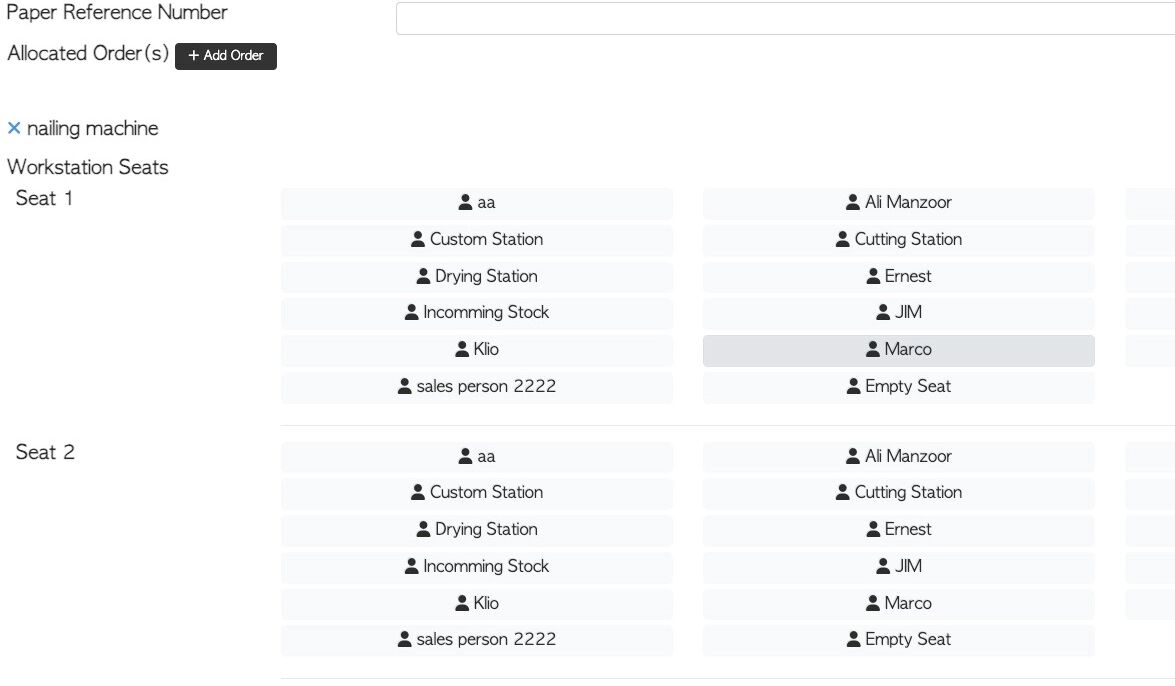The height and width of the screenshot is (686, 1175).
Task: Assign JIM to Seat 1
Action: tap(898, 313)
